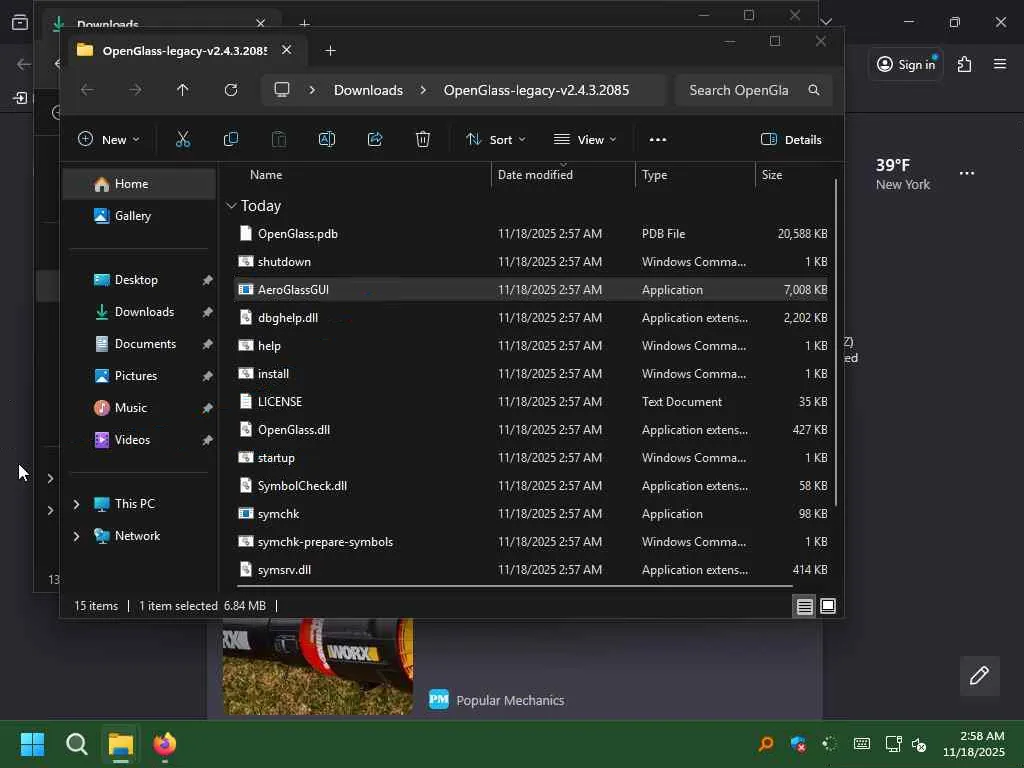Select symchk-prepare-symbols file
The height and width of the screenshot is (768, 1024).
(530, 542)
